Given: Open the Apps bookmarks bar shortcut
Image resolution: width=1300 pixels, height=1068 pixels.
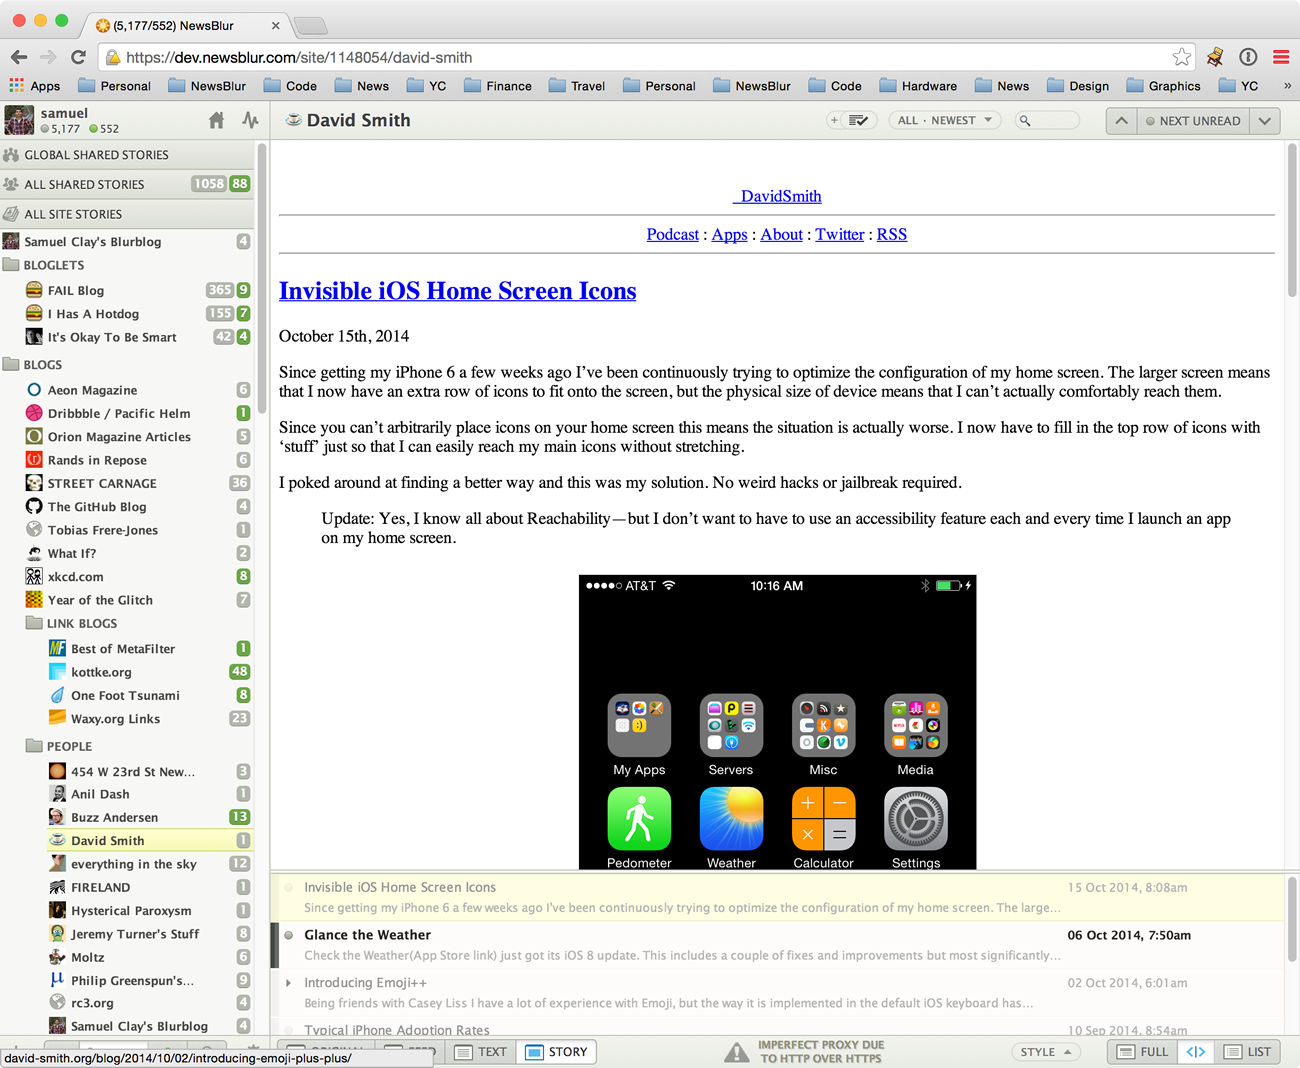Looking at the screenshot, I should 35,86.
